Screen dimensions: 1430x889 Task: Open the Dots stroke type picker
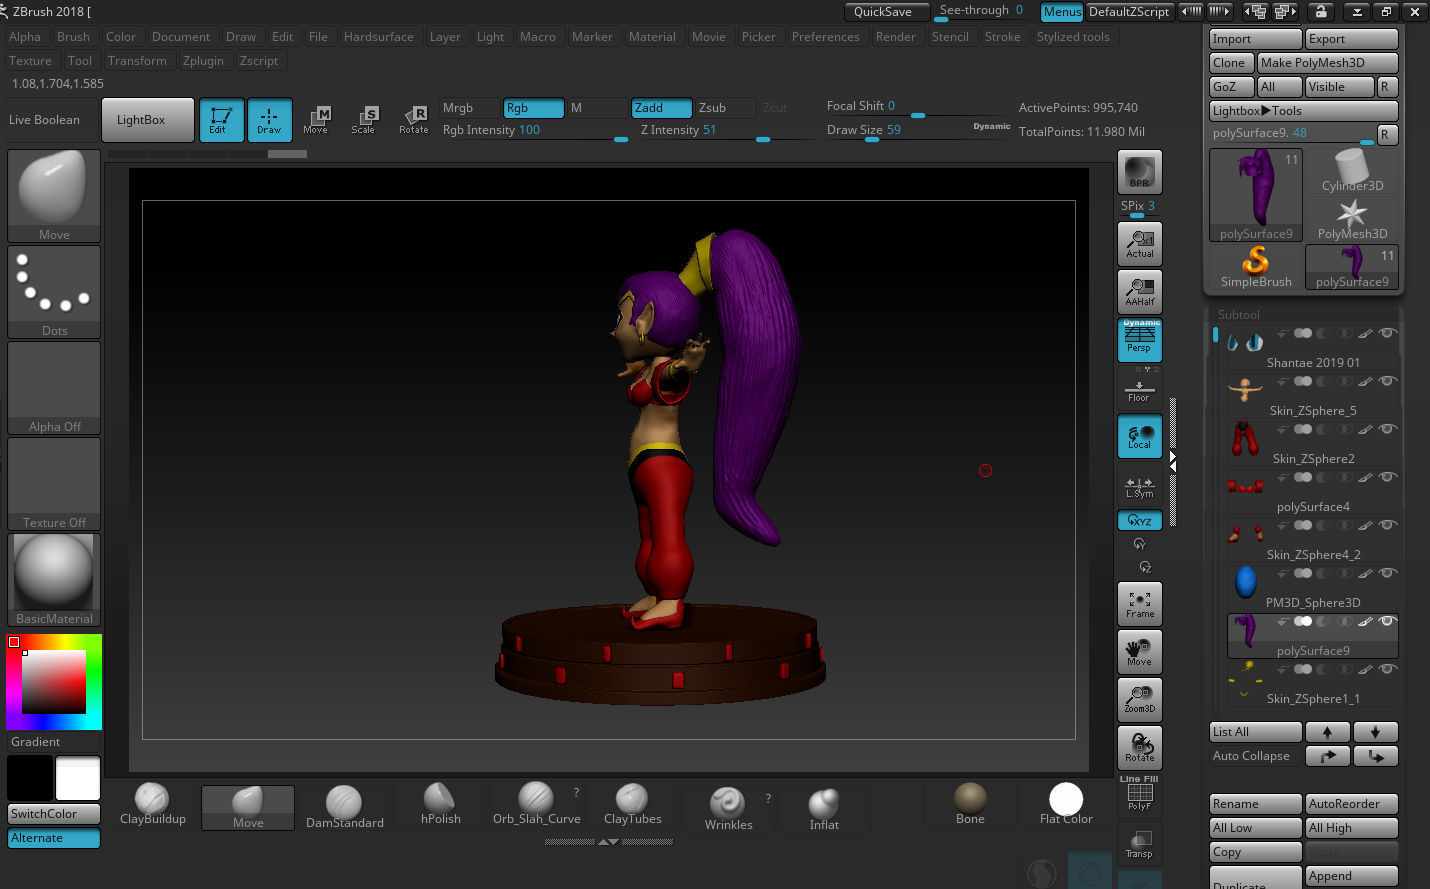[54, 292]
